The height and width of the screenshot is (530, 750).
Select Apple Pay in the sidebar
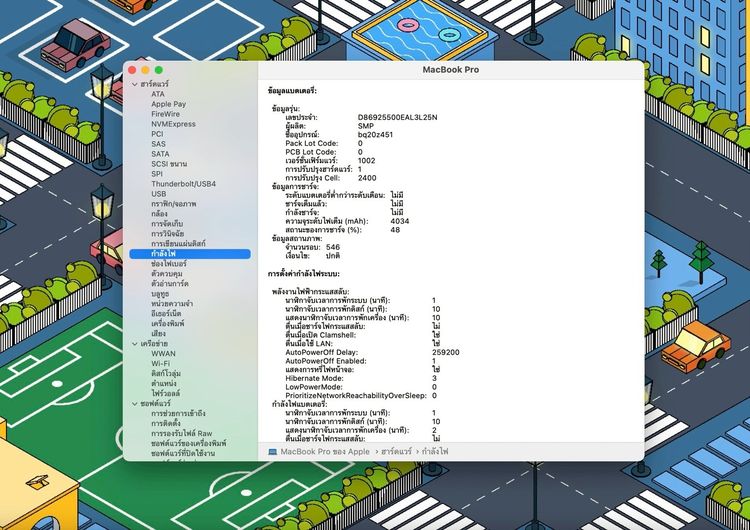point(168,104)
